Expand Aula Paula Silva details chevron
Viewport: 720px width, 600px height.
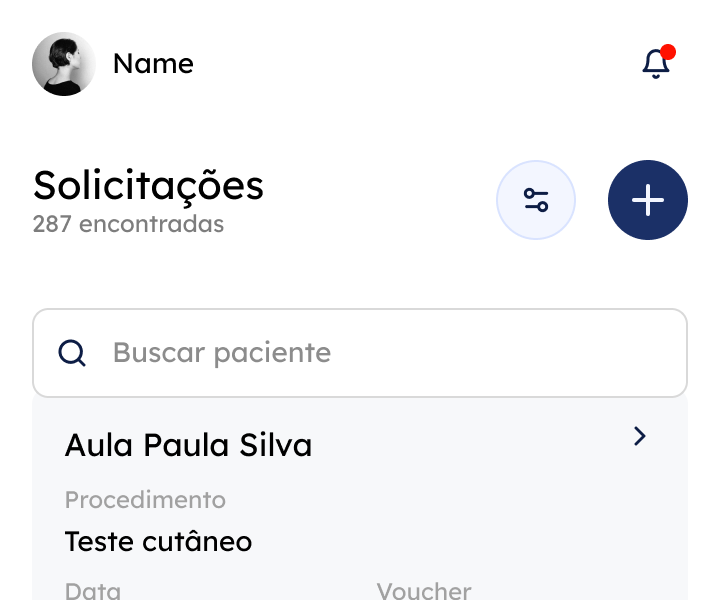point(640,436)
